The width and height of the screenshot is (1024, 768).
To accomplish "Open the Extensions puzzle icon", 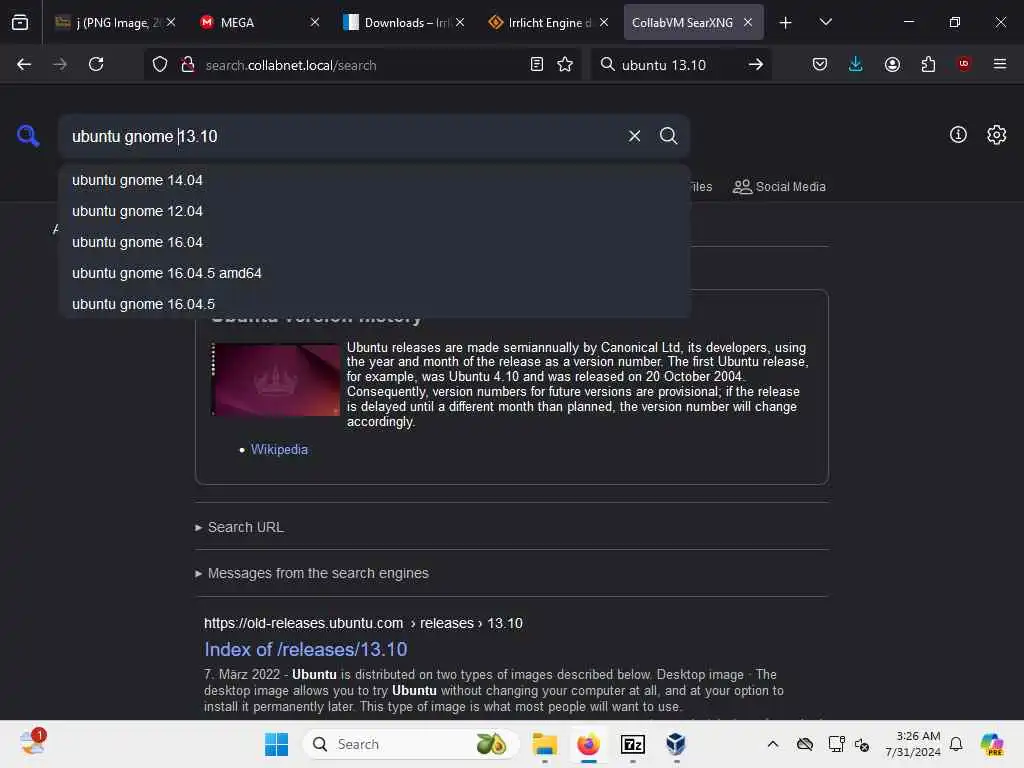I will (928, 64).
